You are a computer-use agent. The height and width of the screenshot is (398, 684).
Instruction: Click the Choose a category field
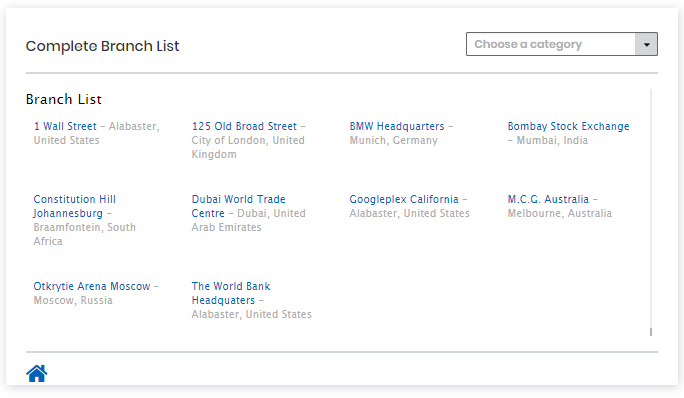(x=561, y=44)
